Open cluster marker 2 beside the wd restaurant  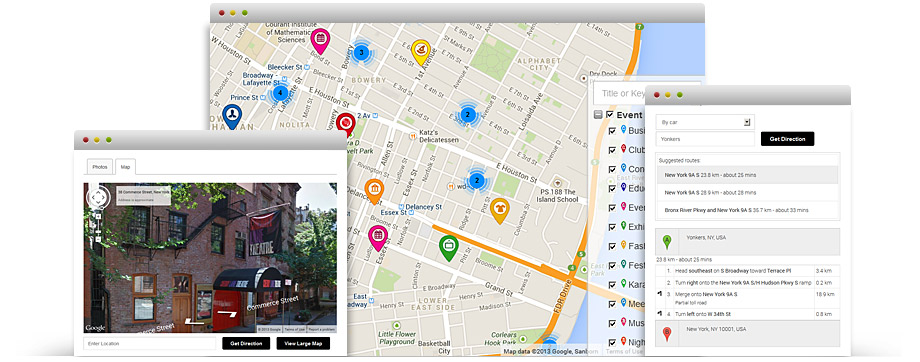pos(477,181)
